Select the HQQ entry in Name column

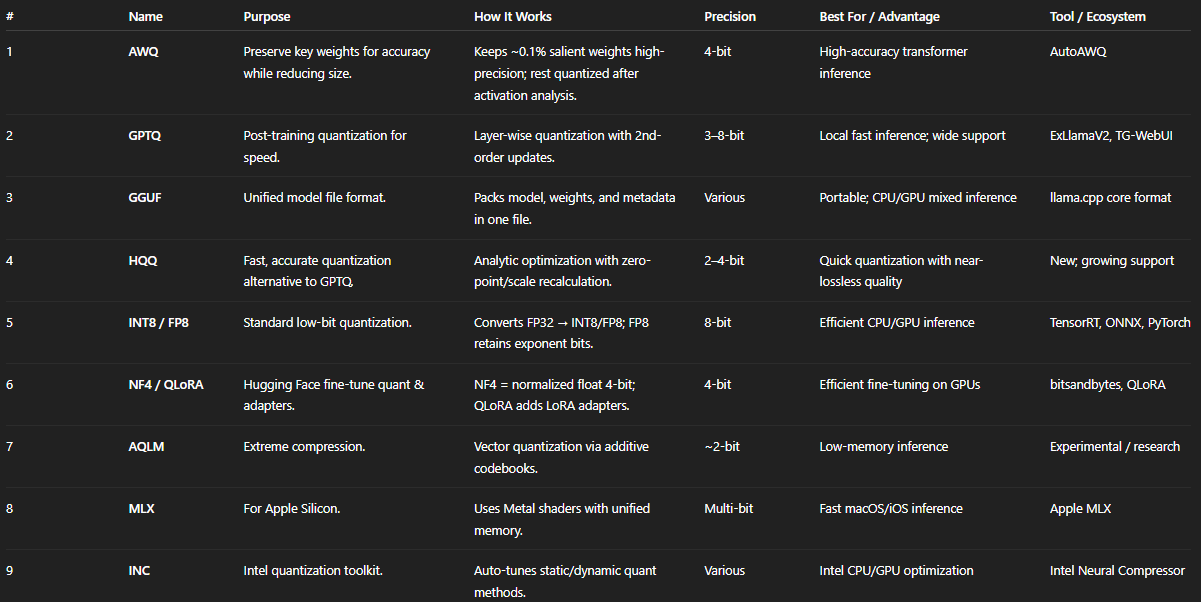(x=143, y=261)
